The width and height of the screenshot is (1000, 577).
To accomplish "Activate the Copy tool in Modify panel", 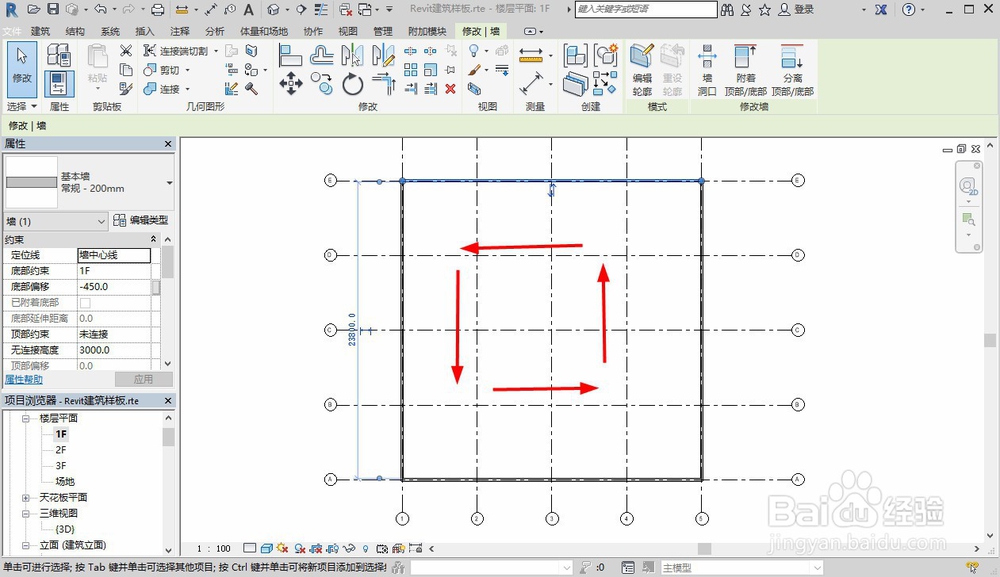I will point(321,84).
